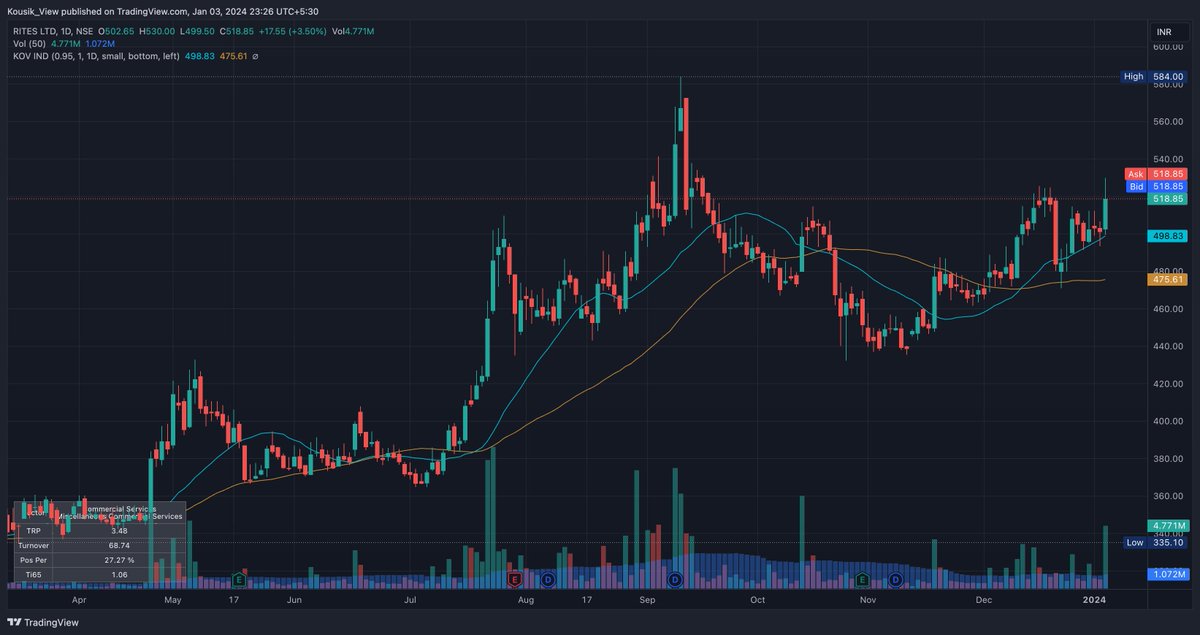
Task: Click the Jun label on time axis
Action: point(294,600)
